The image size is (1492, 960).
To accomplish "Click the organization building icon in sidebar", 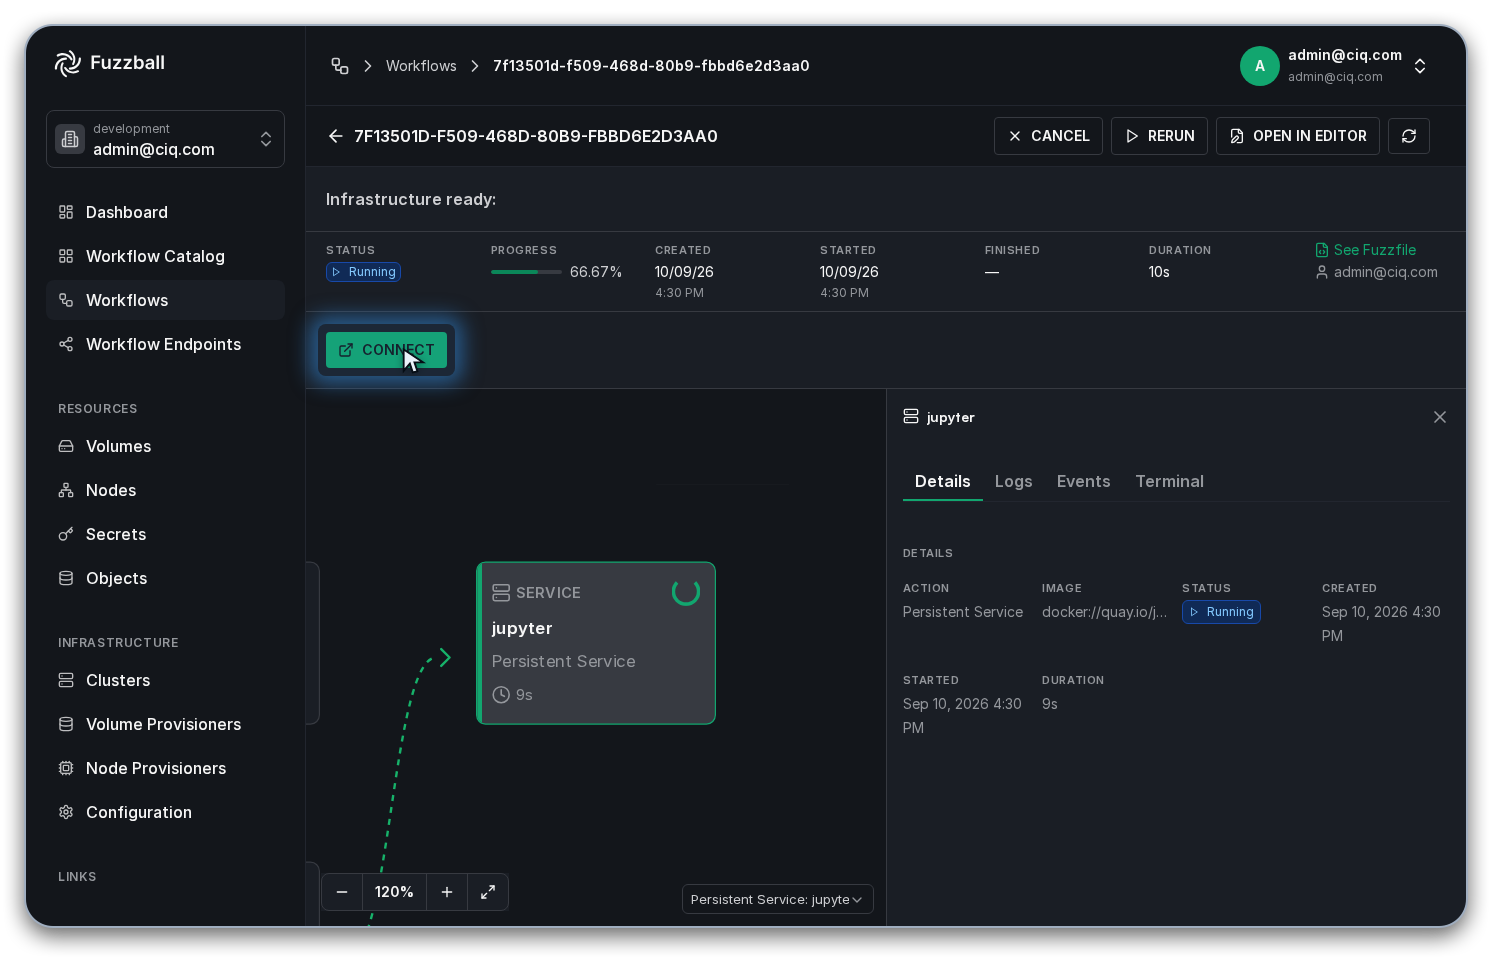I will (x=70, y=139).
